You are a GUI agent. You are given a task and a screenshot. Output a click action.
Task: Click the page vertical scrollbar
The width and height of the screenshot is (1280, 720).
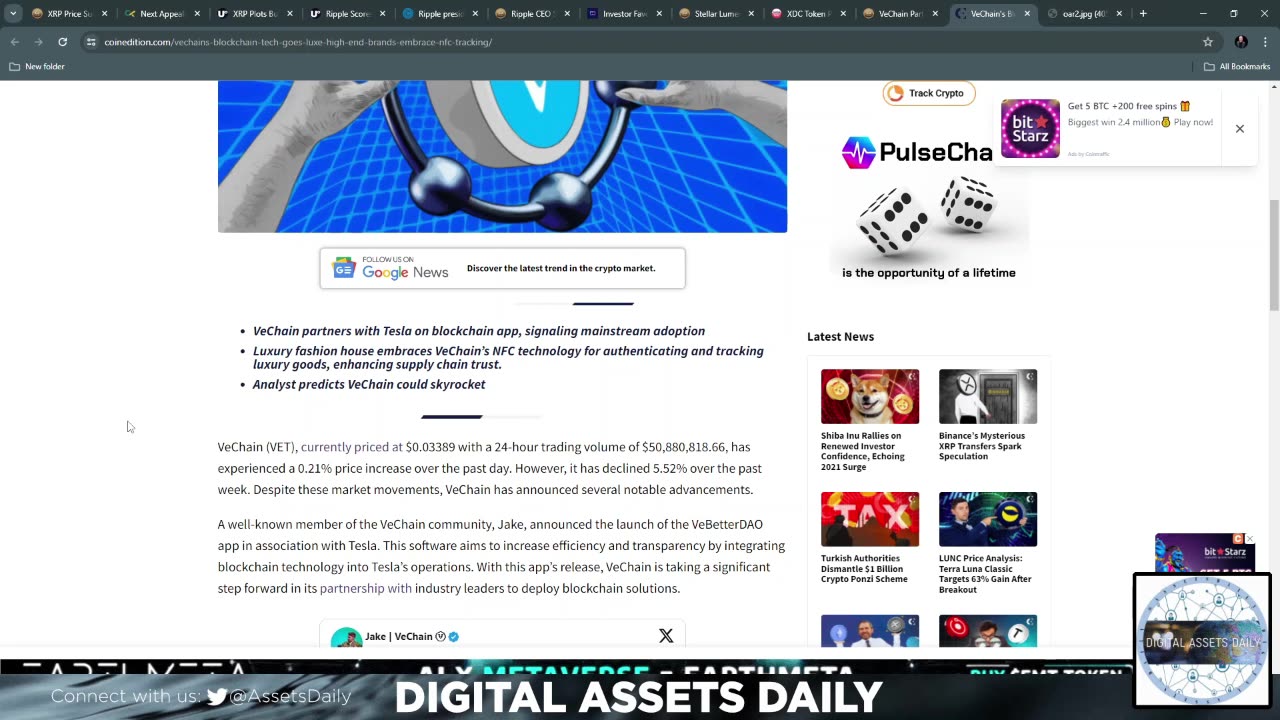pos(1273,255)
